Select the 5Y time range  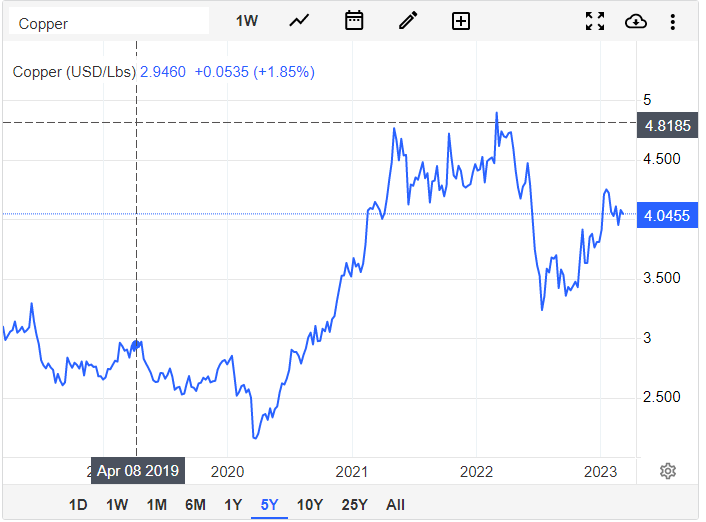click(269, 504)
